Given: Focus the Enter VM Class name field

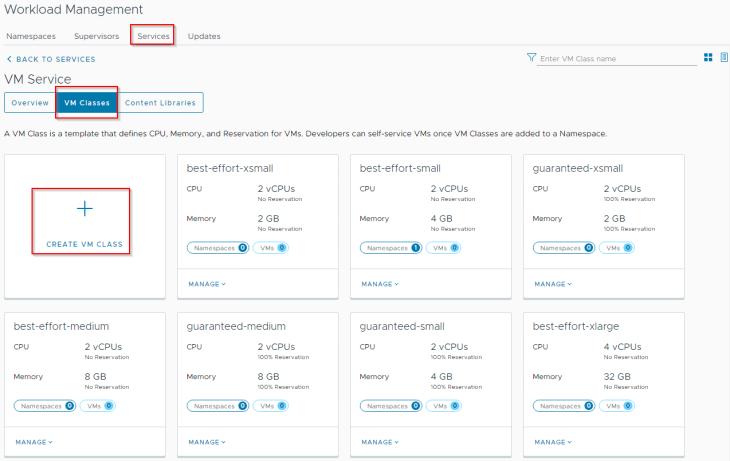Looking at the screenshot, I should tap(616, 59).
